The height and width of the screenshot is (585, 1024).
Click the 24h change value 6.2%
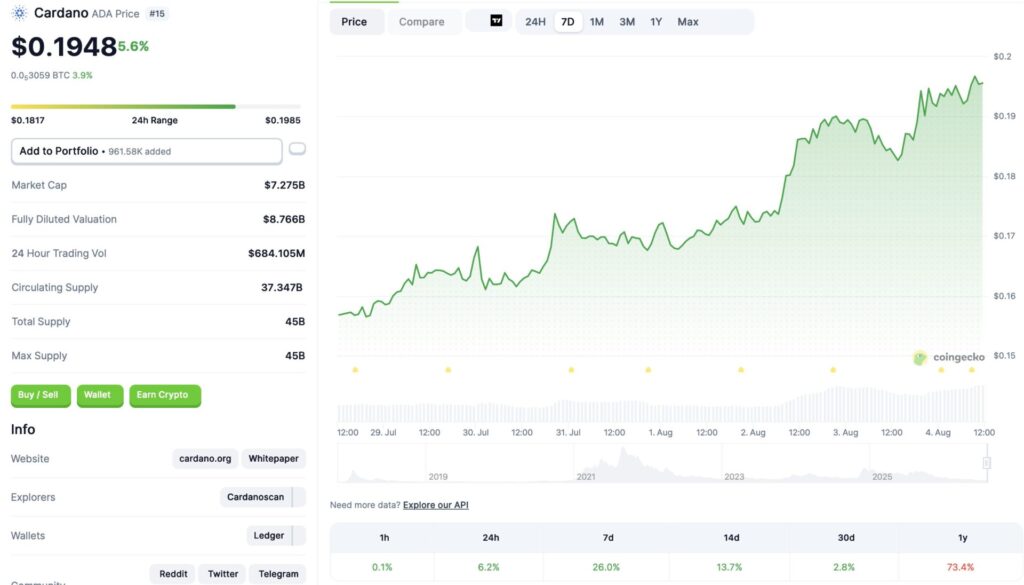[488, 567]
